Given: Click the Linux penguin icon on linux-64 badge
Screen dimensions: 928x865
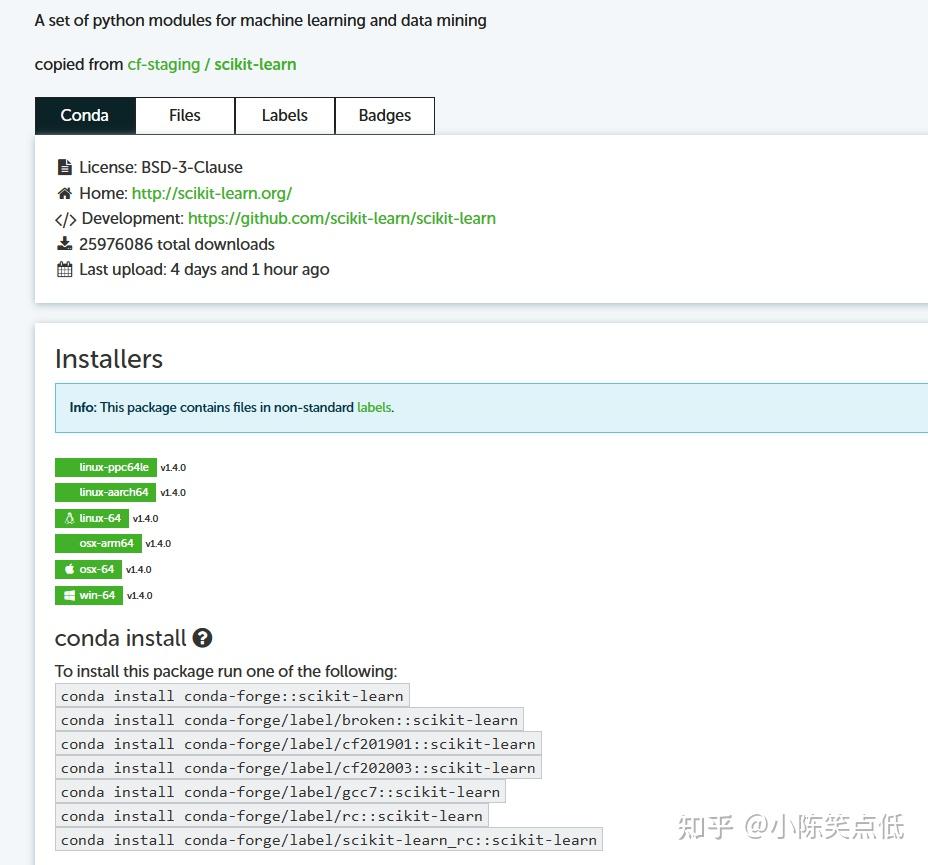Looking at the screenshot, I should coord(69,518).
